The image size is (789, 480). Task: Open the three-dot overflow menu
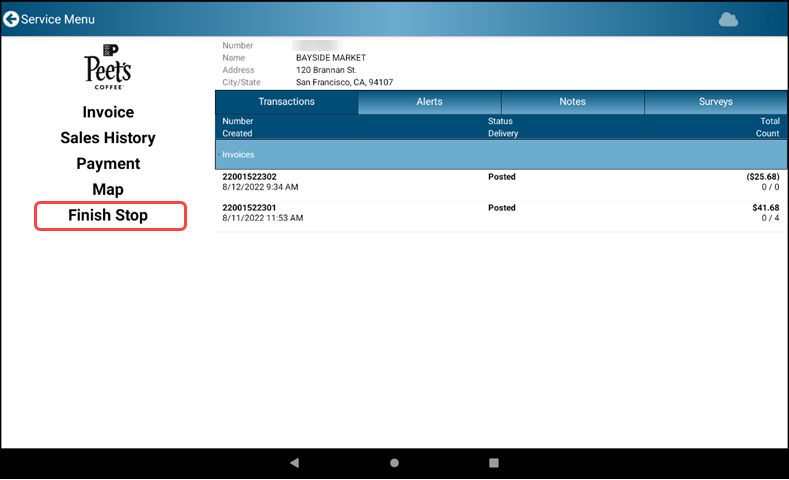(767, 20)
